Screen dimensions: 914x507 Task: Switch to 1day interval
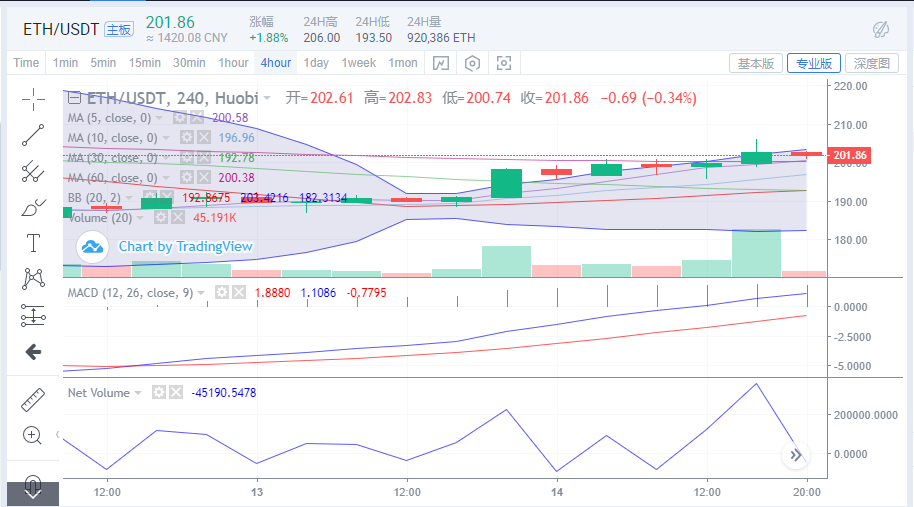coord(316,63)
